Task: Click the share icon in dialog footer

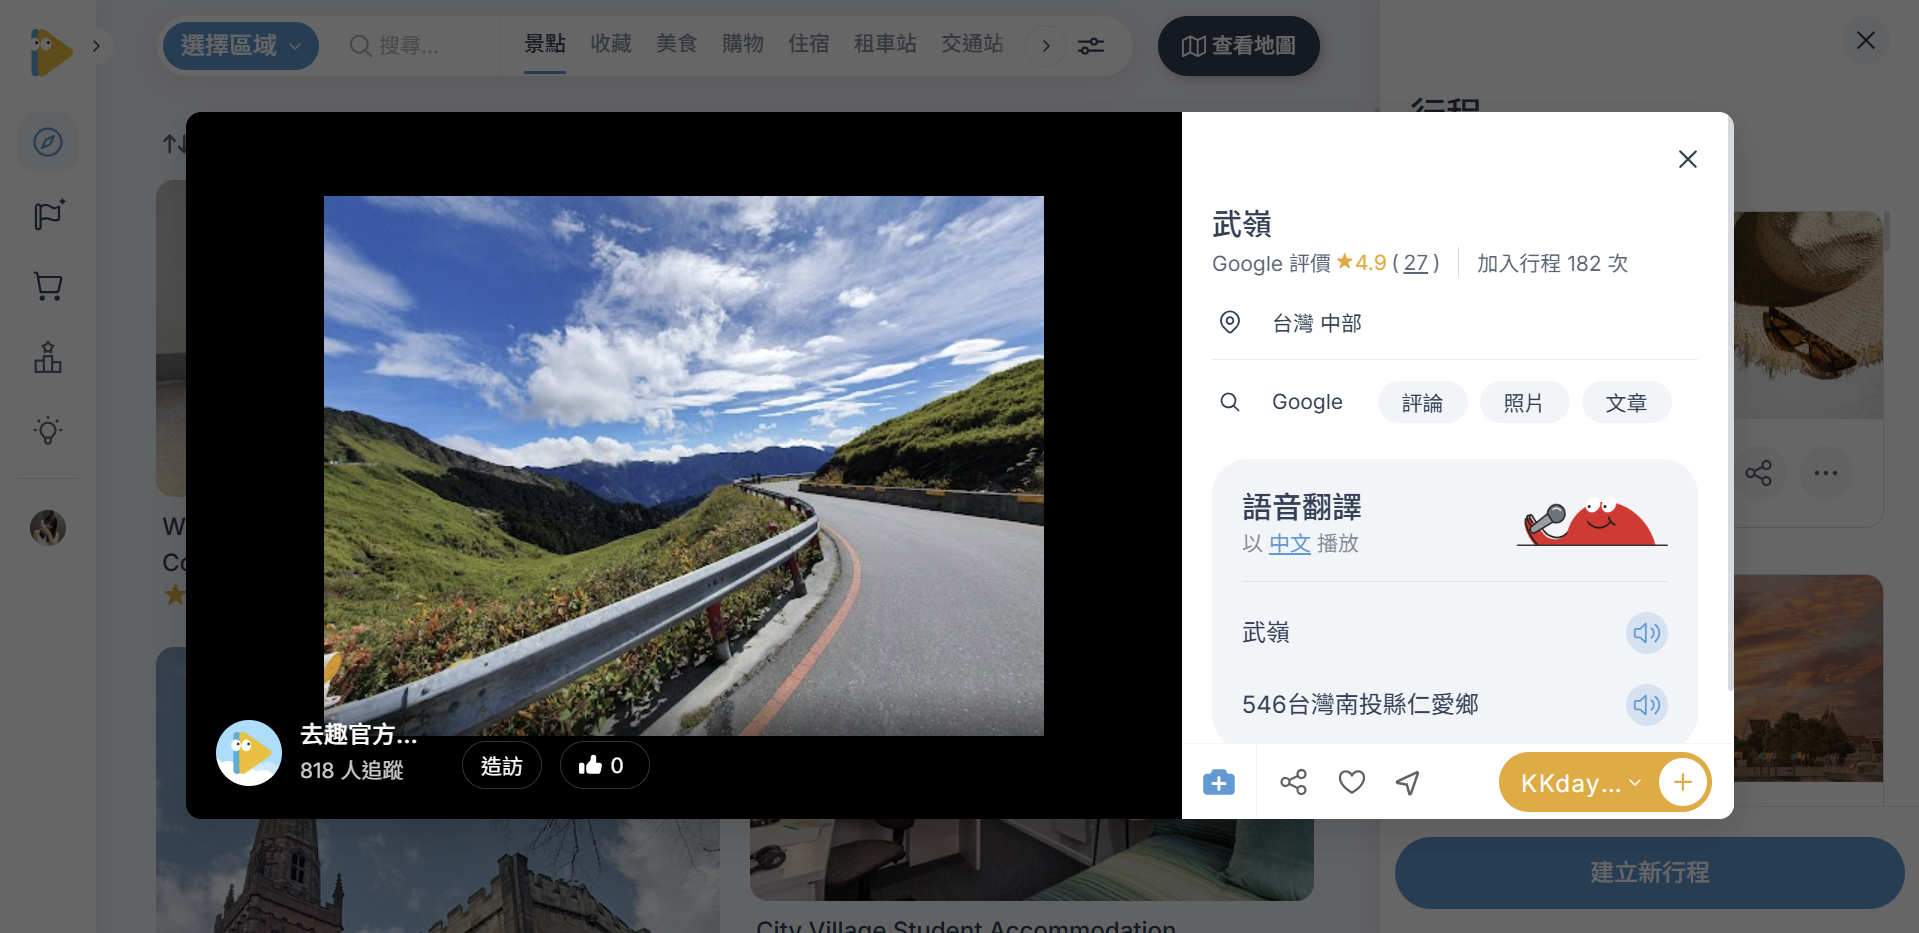Action: pos(1294,782)
